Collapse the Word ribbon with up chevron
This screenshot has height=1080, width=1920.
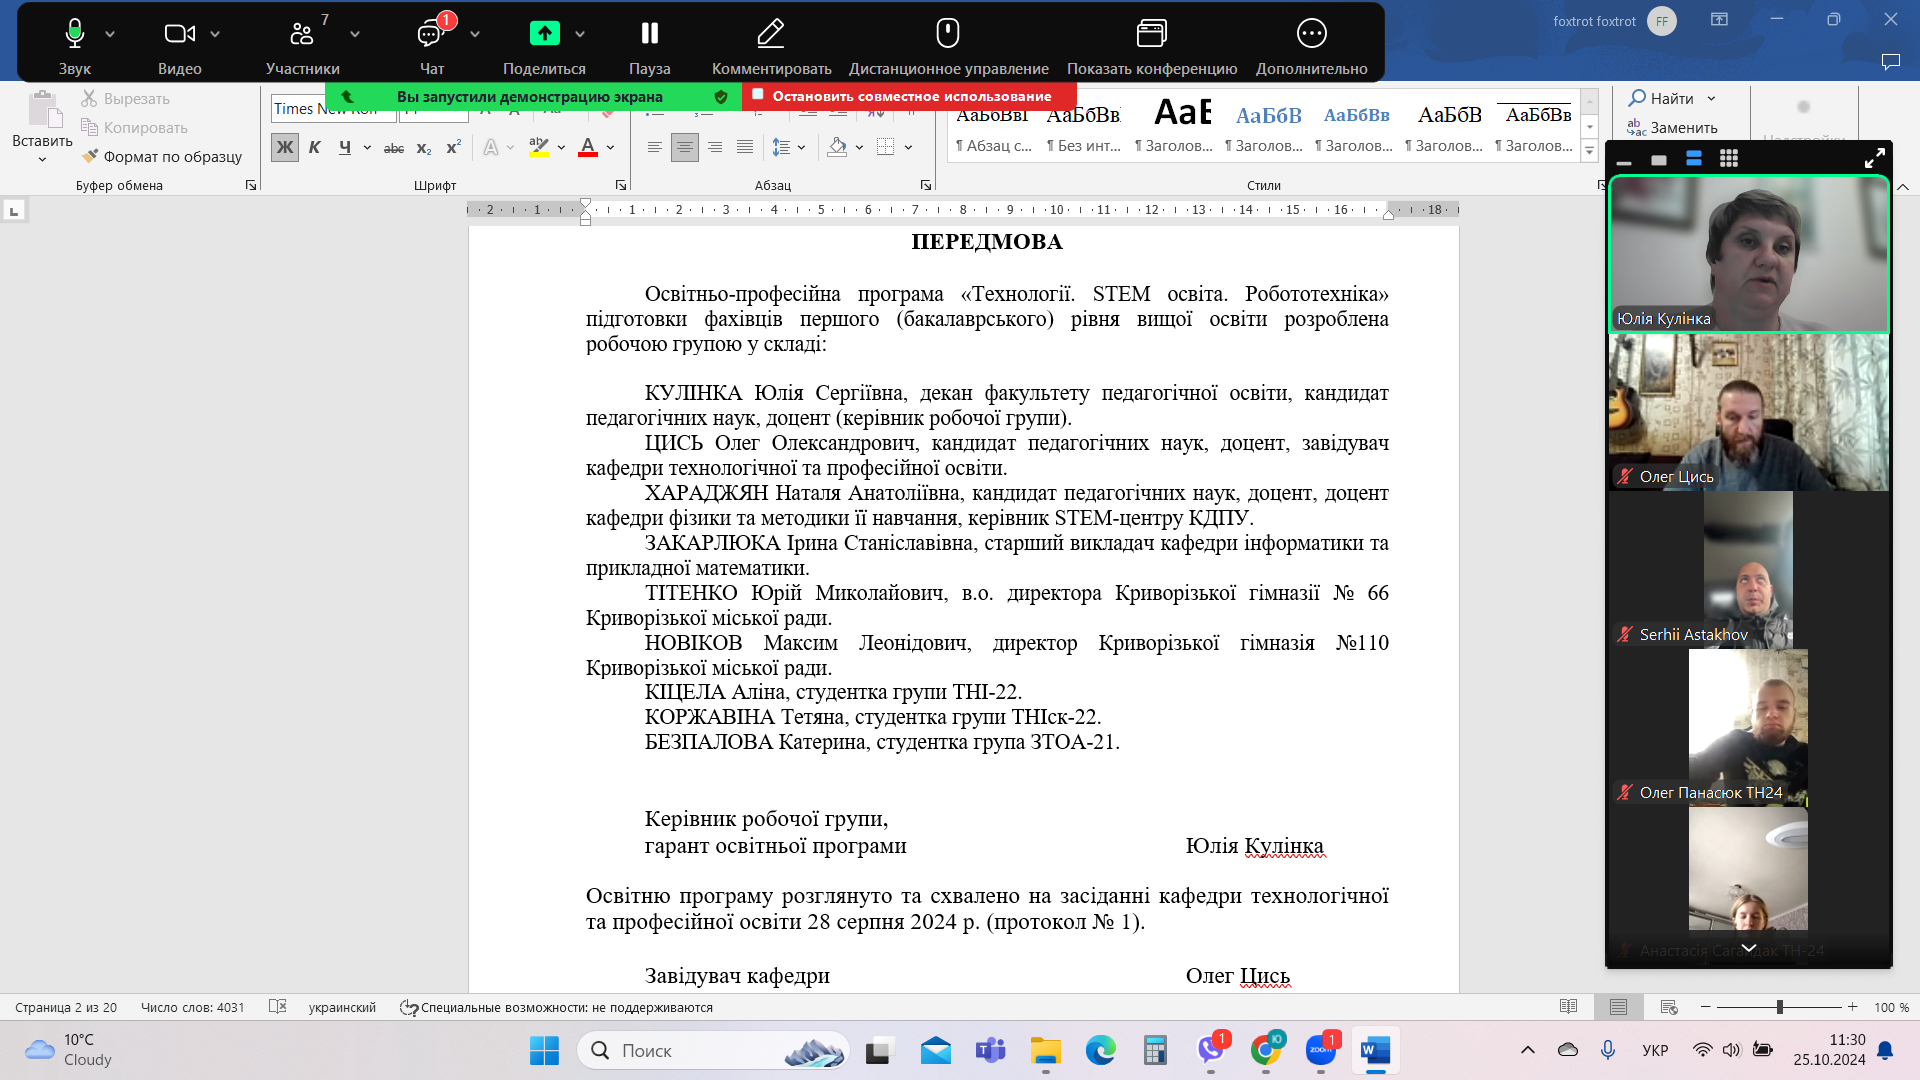(x=1903, y=187)
